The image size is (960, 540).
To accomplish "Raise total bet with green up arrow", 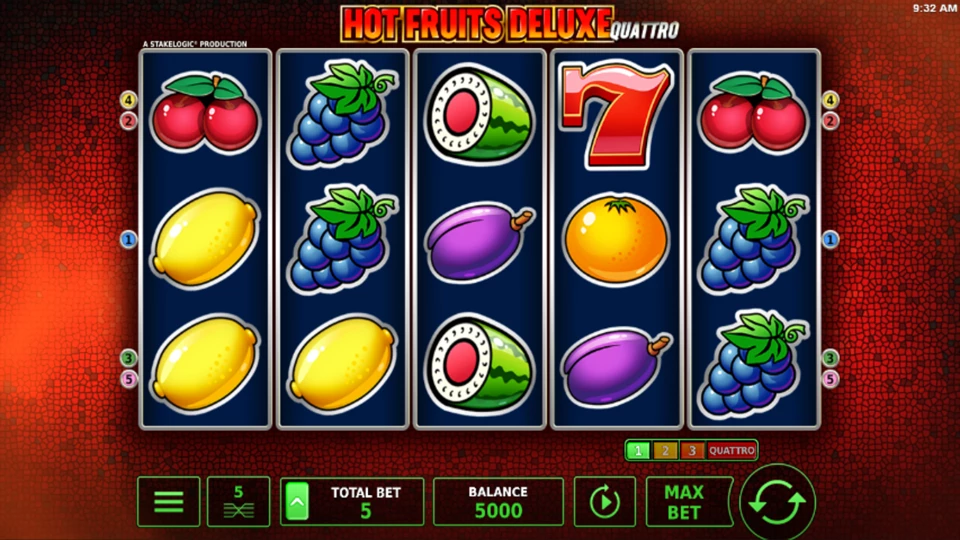I will click(297, 501).
